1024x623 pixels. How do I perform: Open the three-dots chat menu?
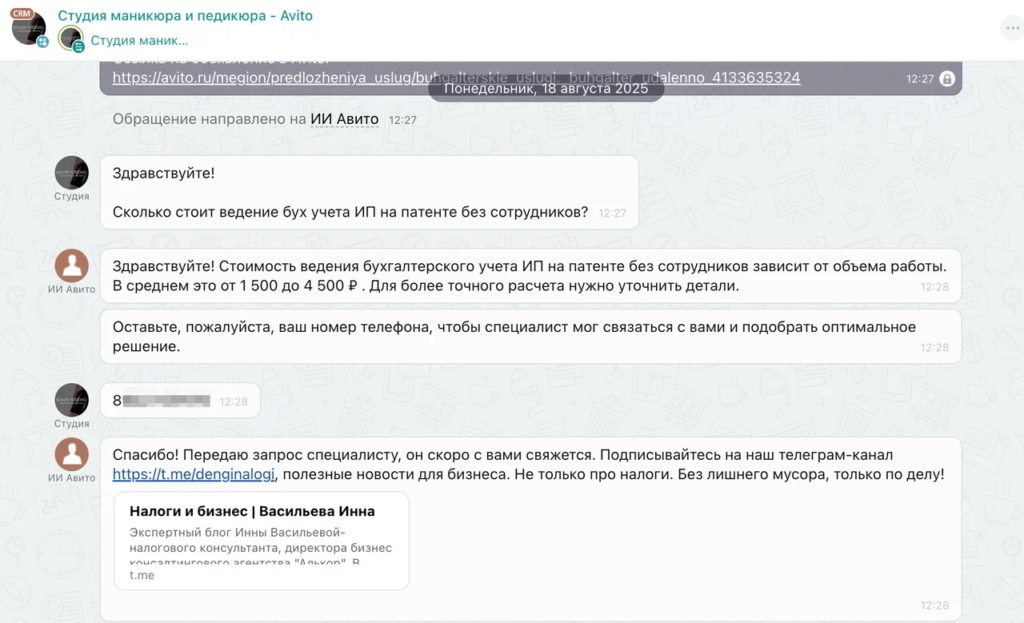(1012, 28)
